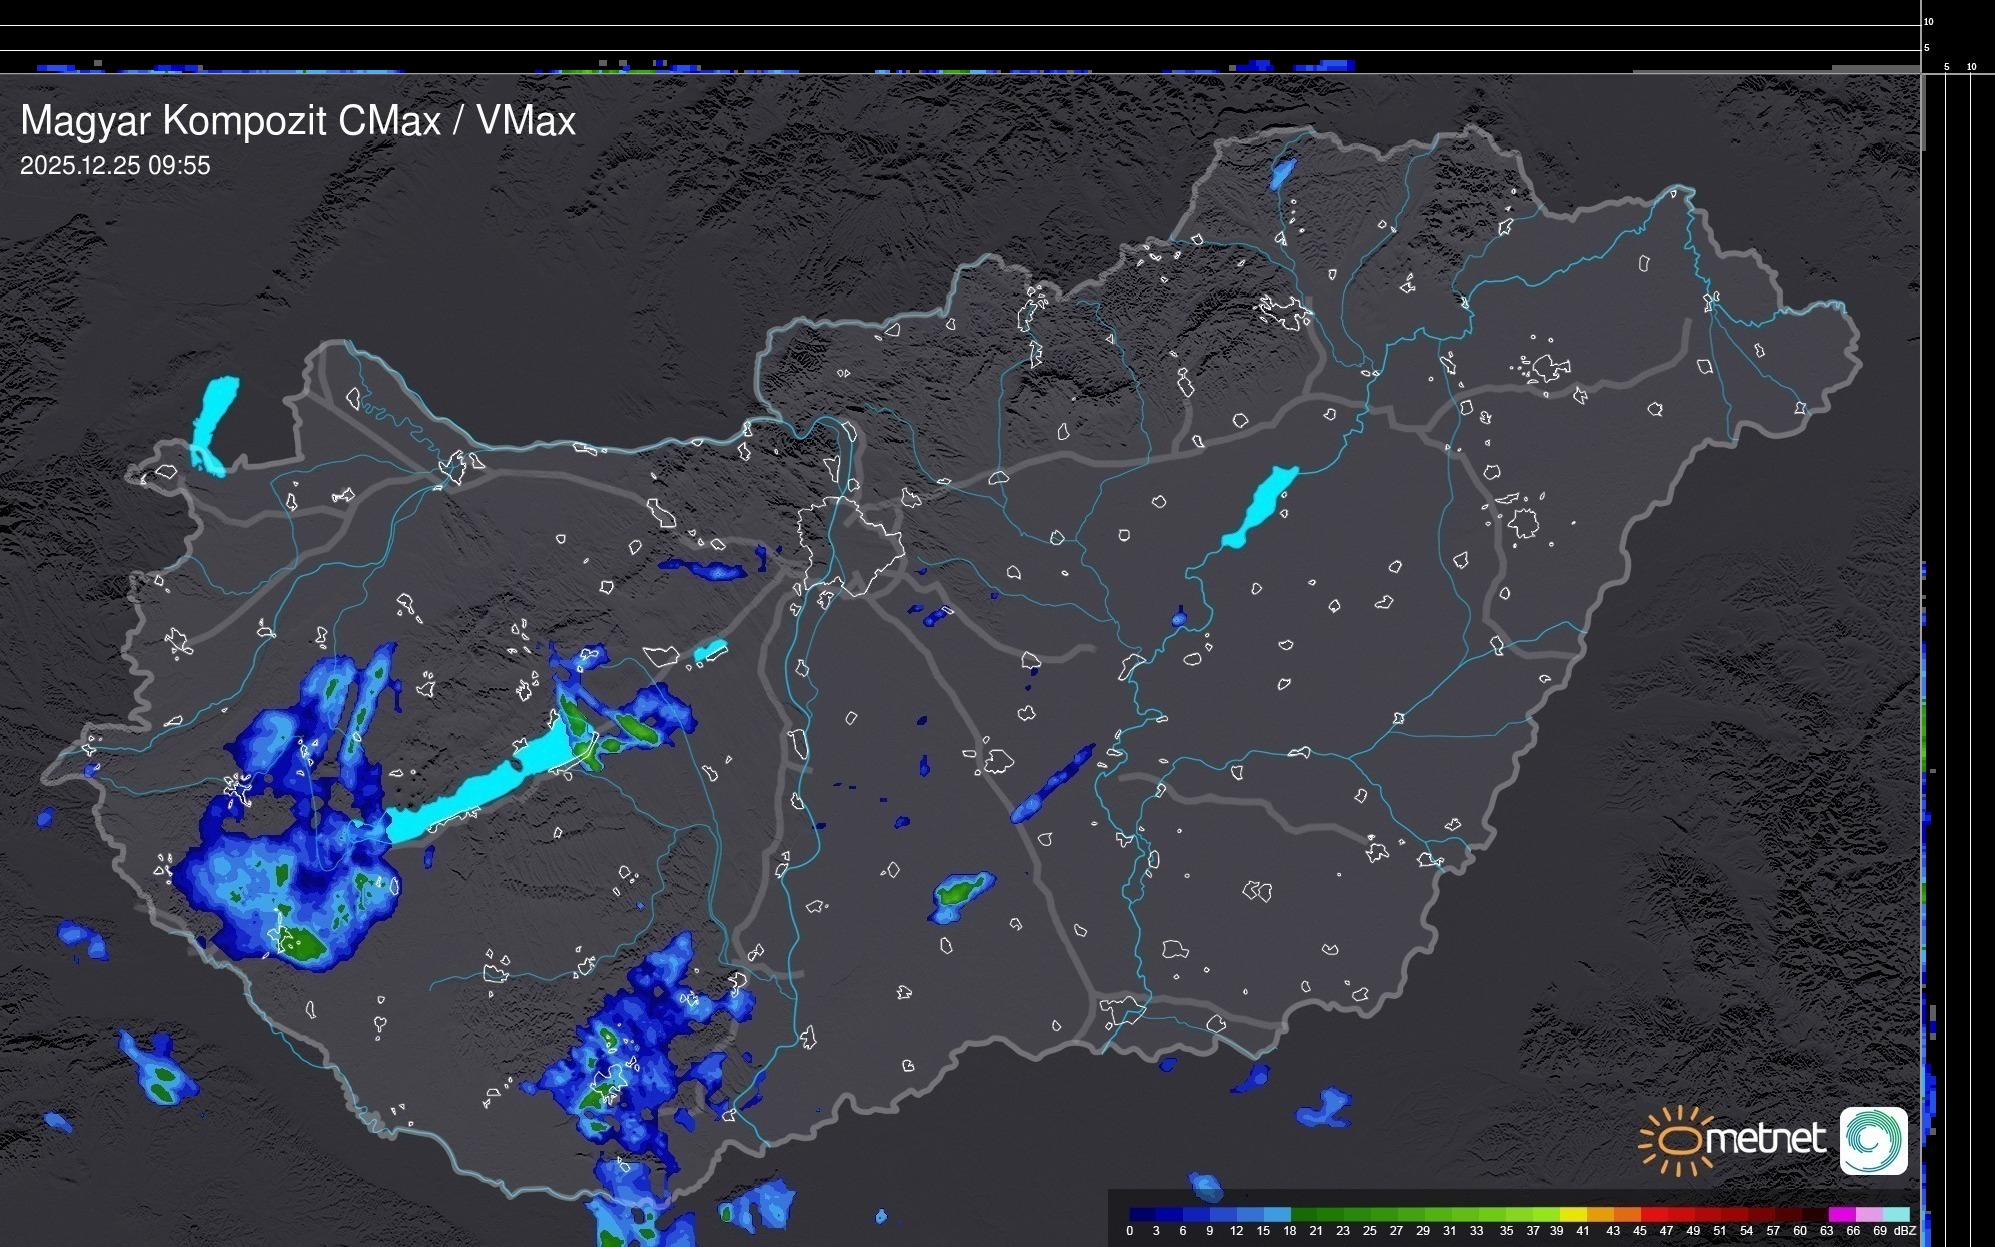This screenshot has height=1247, width=1995.
Task: Click the metnet text wordmark
Action: [1765, 1139]
